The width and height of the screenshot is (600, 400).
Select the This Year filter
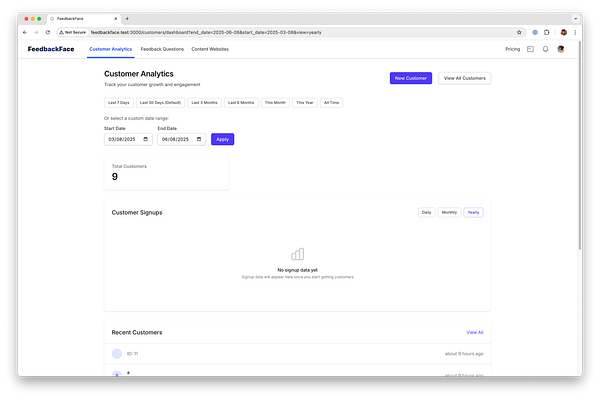305,103
